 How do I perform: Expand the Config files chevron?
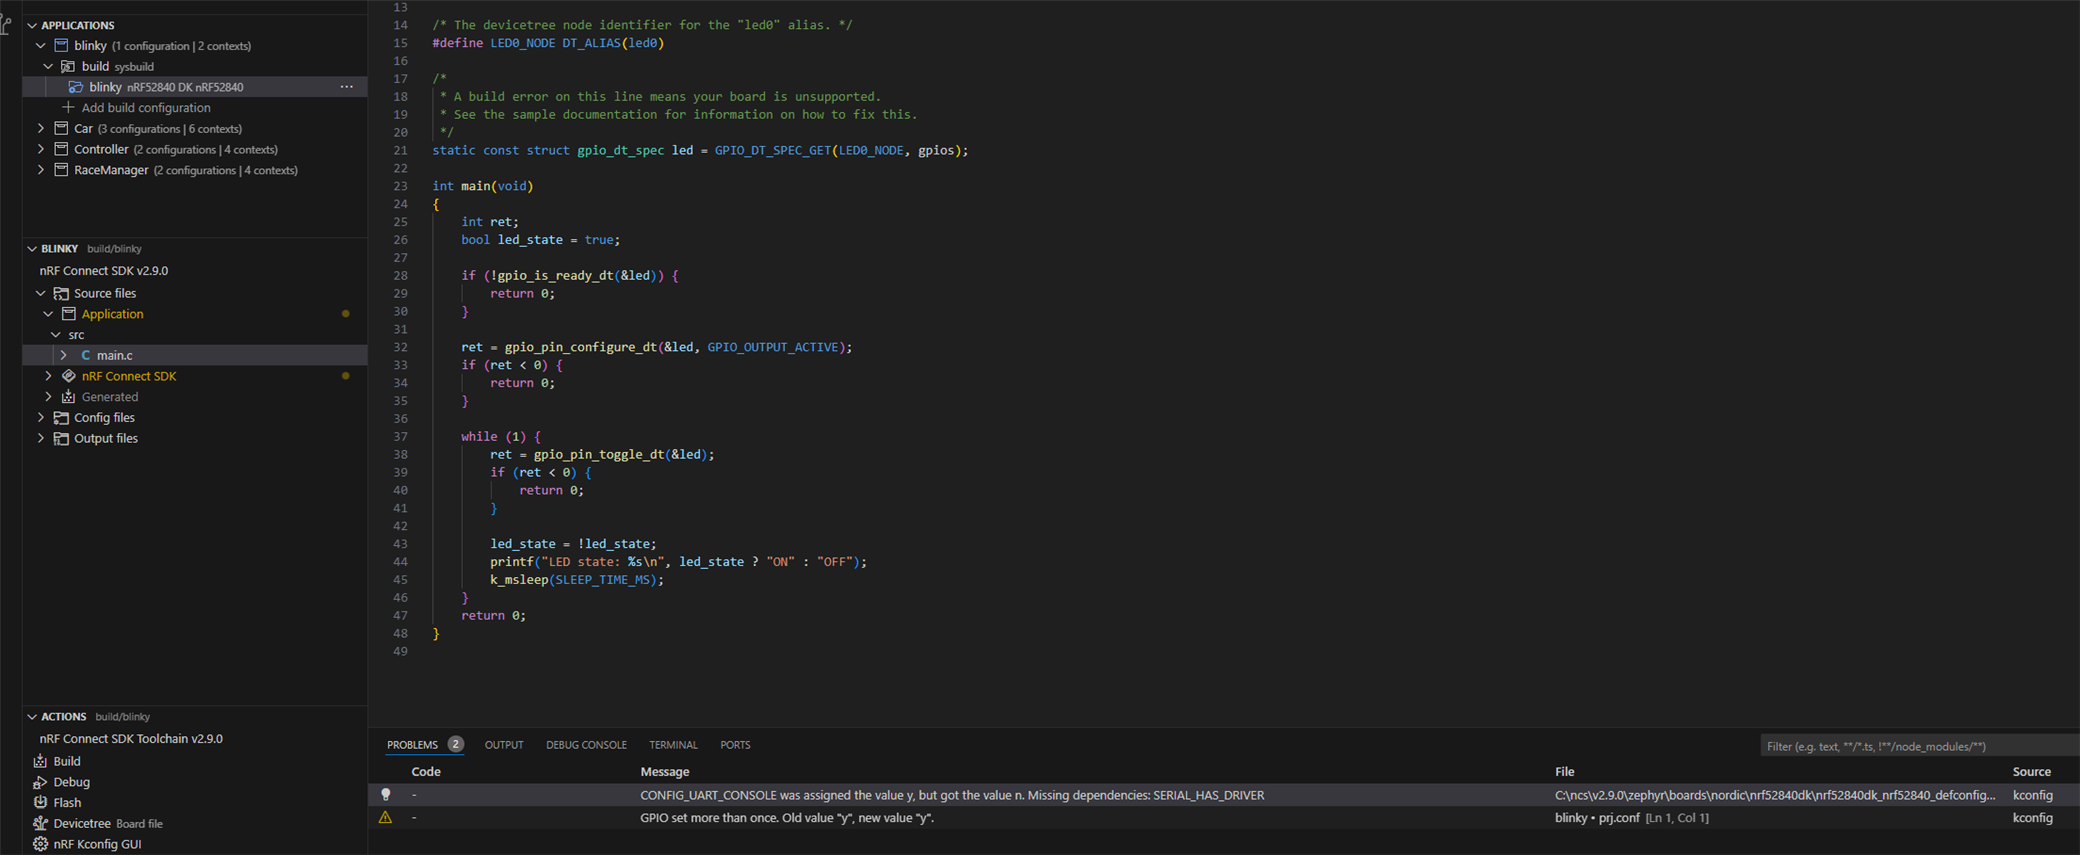tap(41, 417)
